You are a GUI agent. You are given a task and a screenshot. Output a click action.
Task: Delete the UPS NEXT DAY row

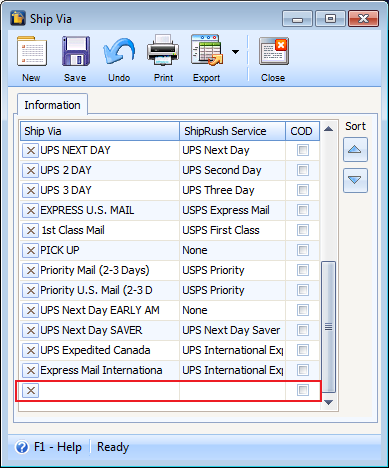tap(31, 150)
